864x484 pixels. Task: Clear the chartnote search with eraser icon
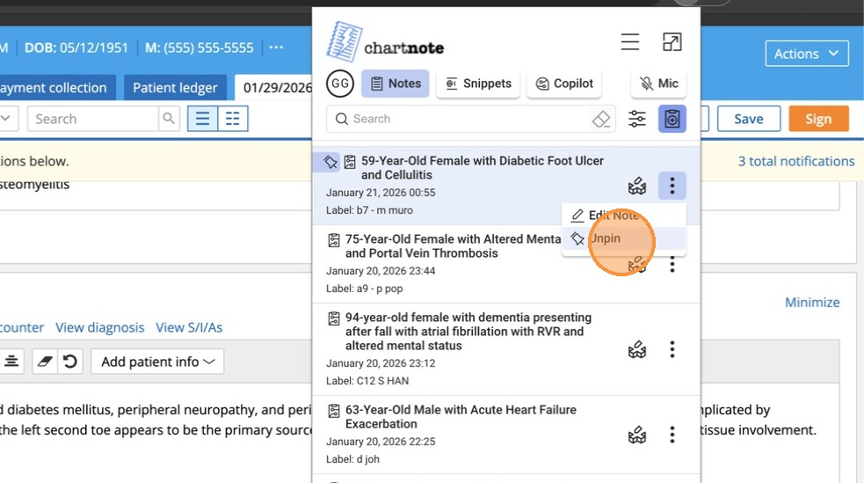[x=601, y=119]
